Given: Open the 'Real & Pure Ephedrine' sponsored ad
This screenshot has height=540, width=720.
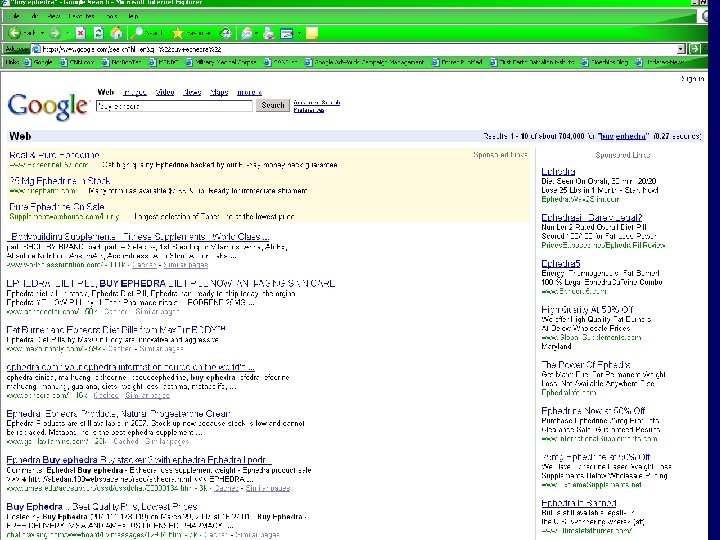Looking at the screenshot, I should (x=54, y=155).
